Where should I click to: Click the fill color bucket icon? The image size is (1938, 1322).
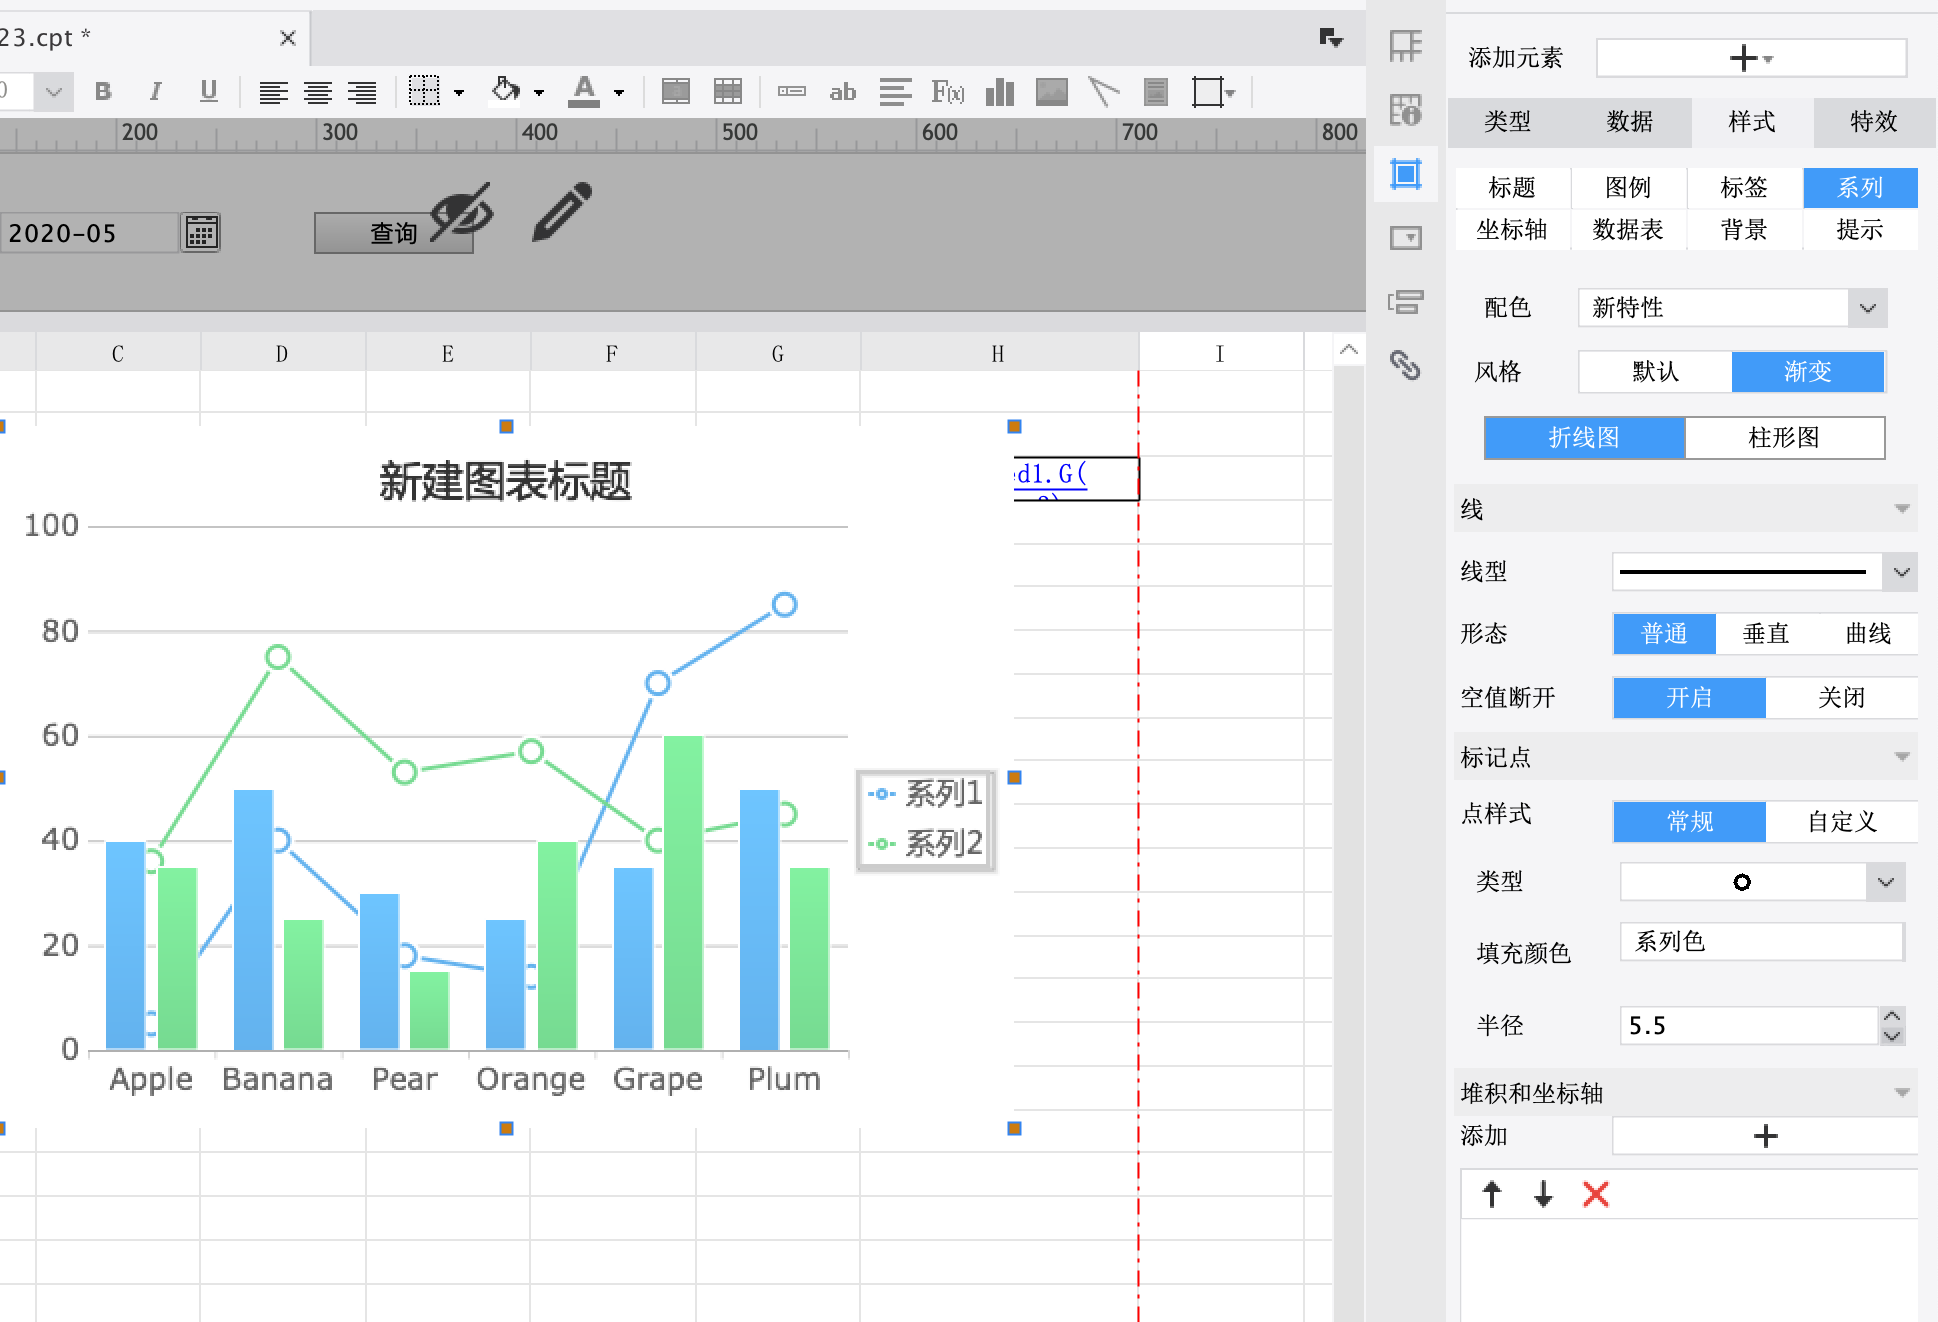506,91
